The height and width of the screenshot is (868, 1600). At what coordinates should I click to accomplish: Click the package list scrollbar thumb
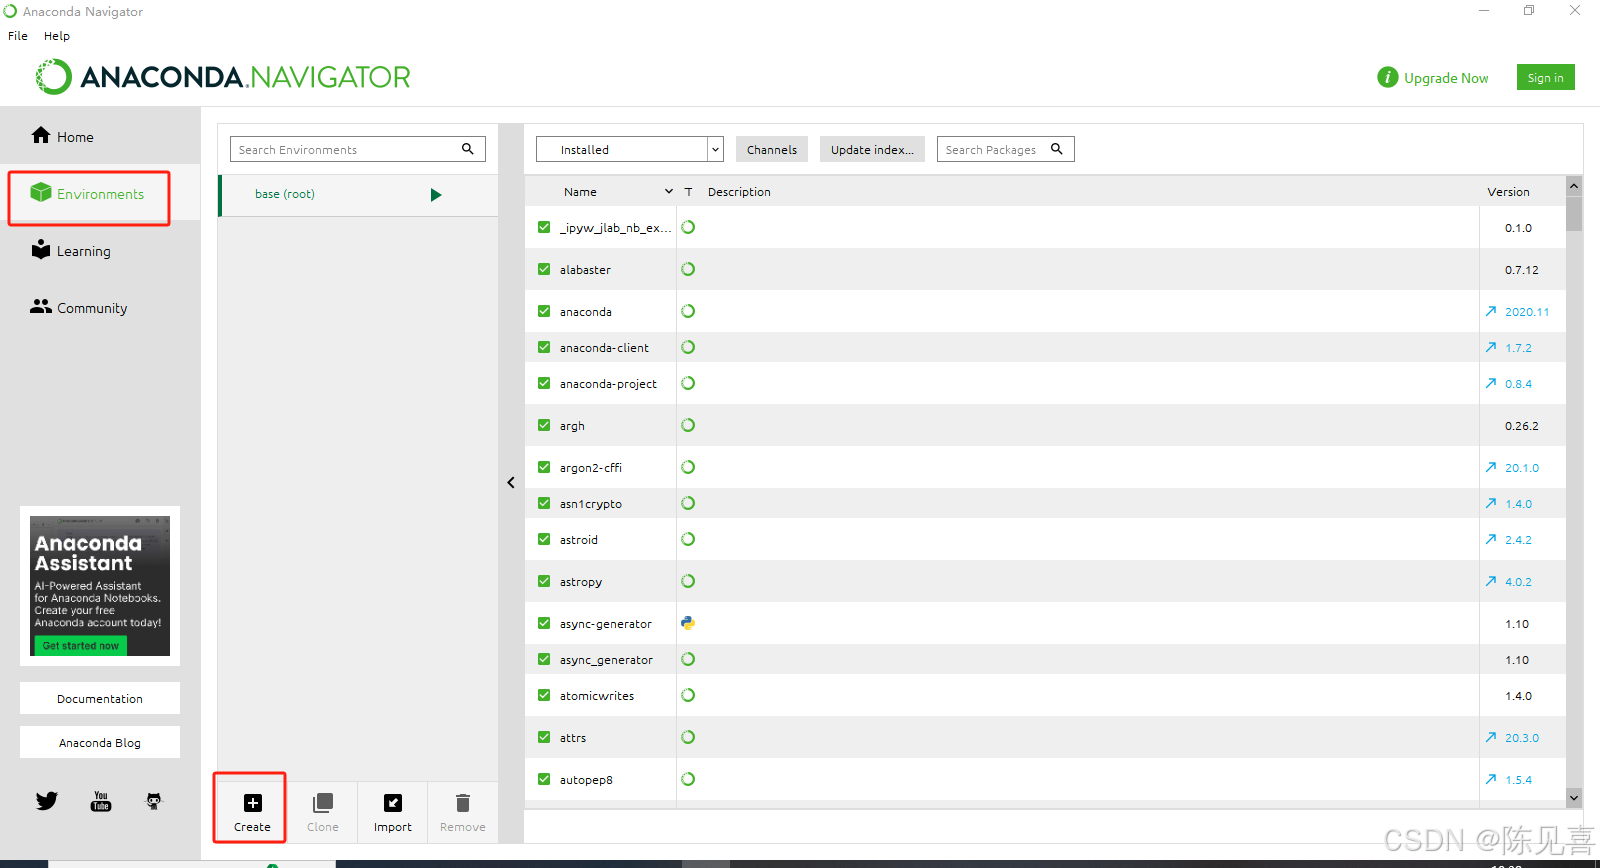coord(1574,213)
